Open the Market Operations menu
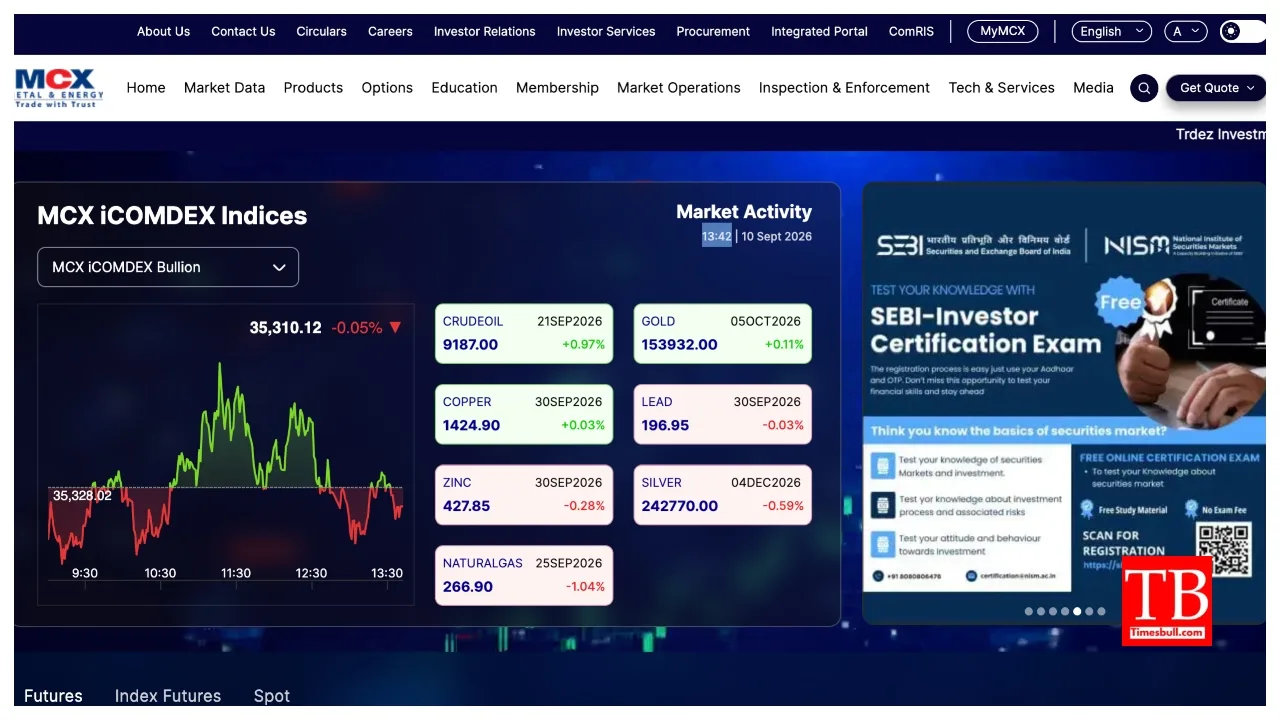 pos(679,88)
